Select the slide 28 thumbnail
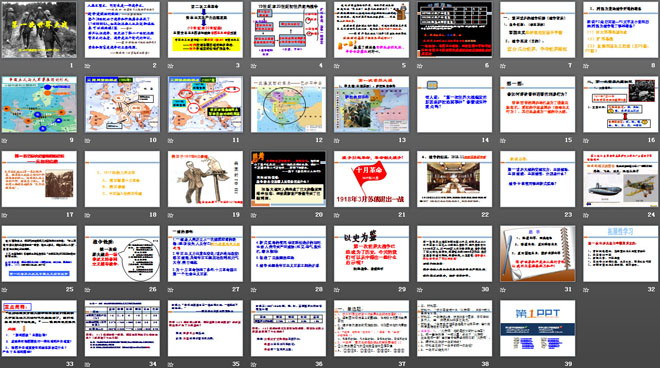660x368 pixels. [x=289, y=254]
